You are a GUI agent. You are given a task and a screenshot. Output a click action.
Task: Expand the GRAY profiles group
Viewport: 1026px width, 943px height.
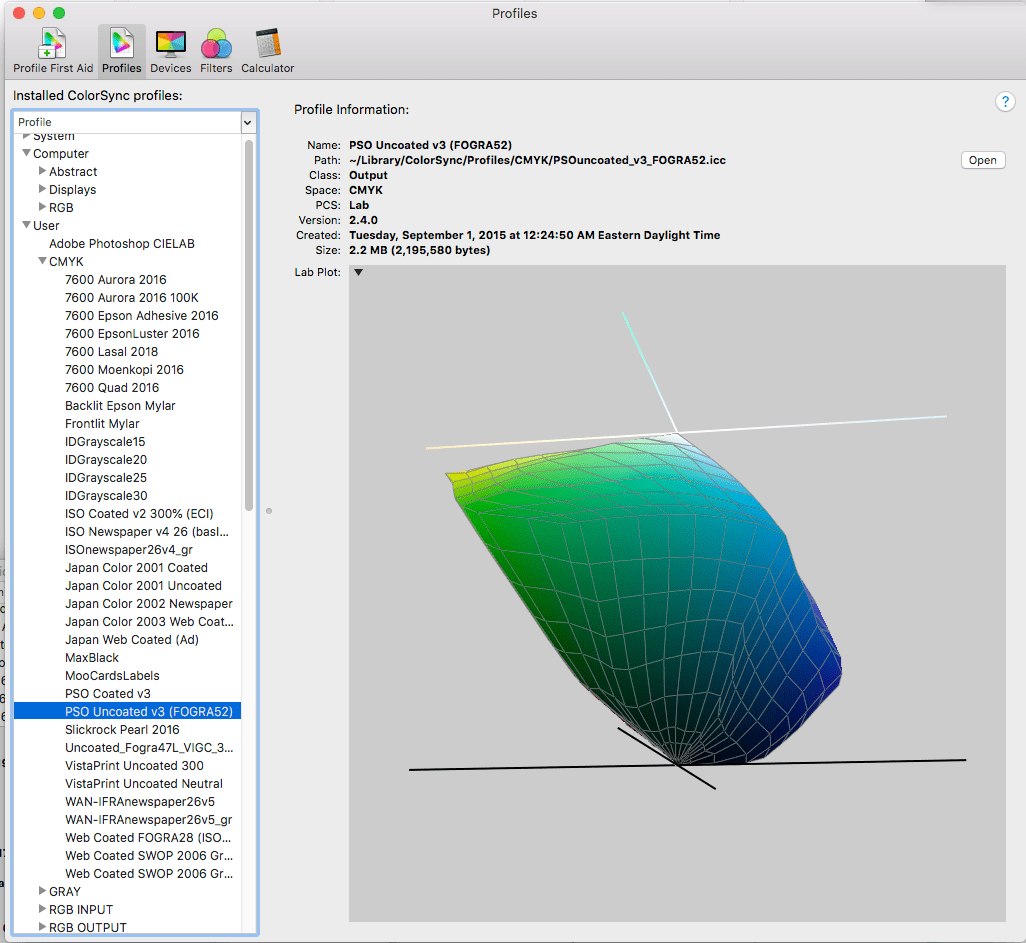tap(41, 891)
